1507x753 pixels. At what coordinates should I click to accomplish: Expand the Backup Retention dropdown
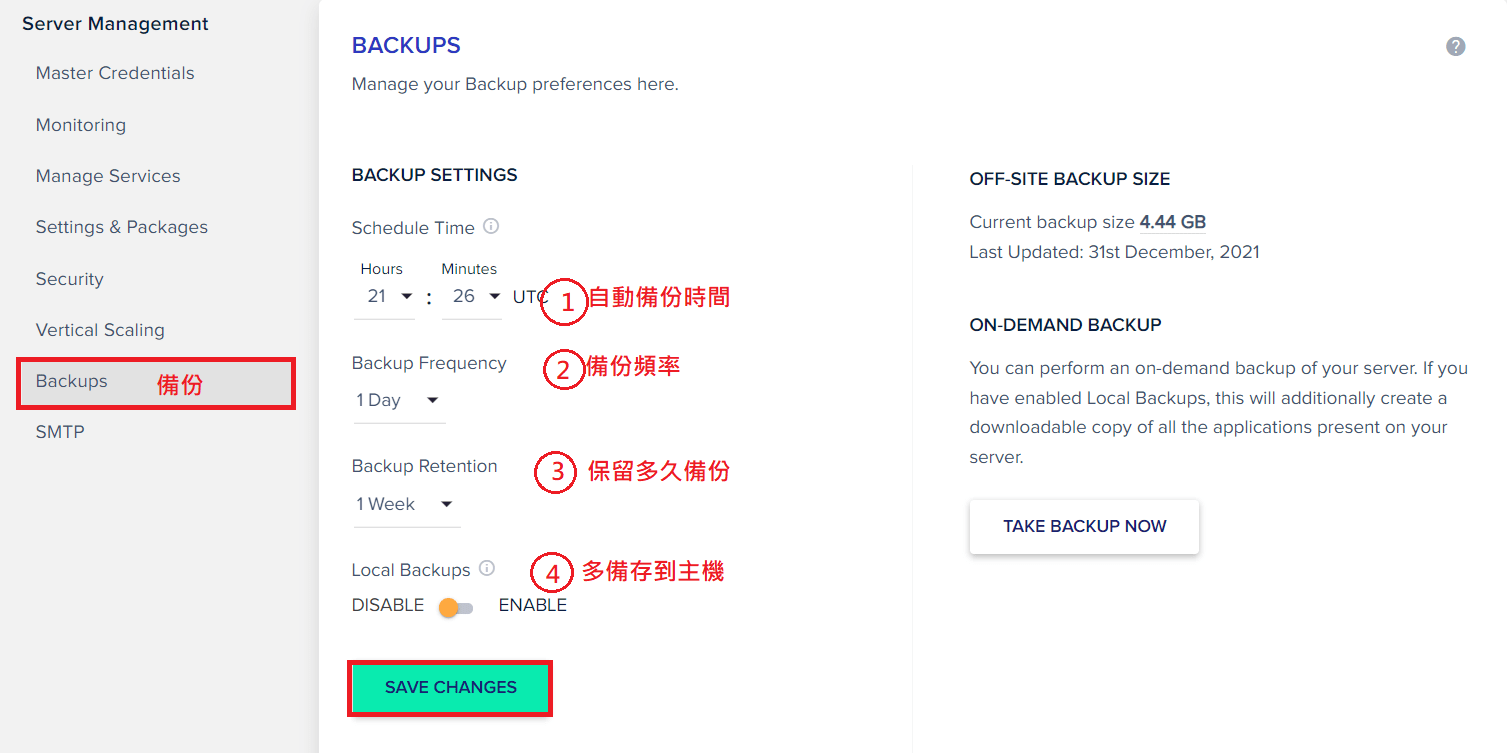click(407, 505)
